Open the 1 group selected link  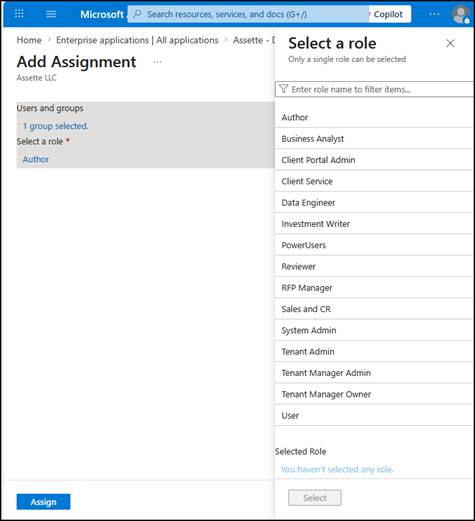(56, 126)
